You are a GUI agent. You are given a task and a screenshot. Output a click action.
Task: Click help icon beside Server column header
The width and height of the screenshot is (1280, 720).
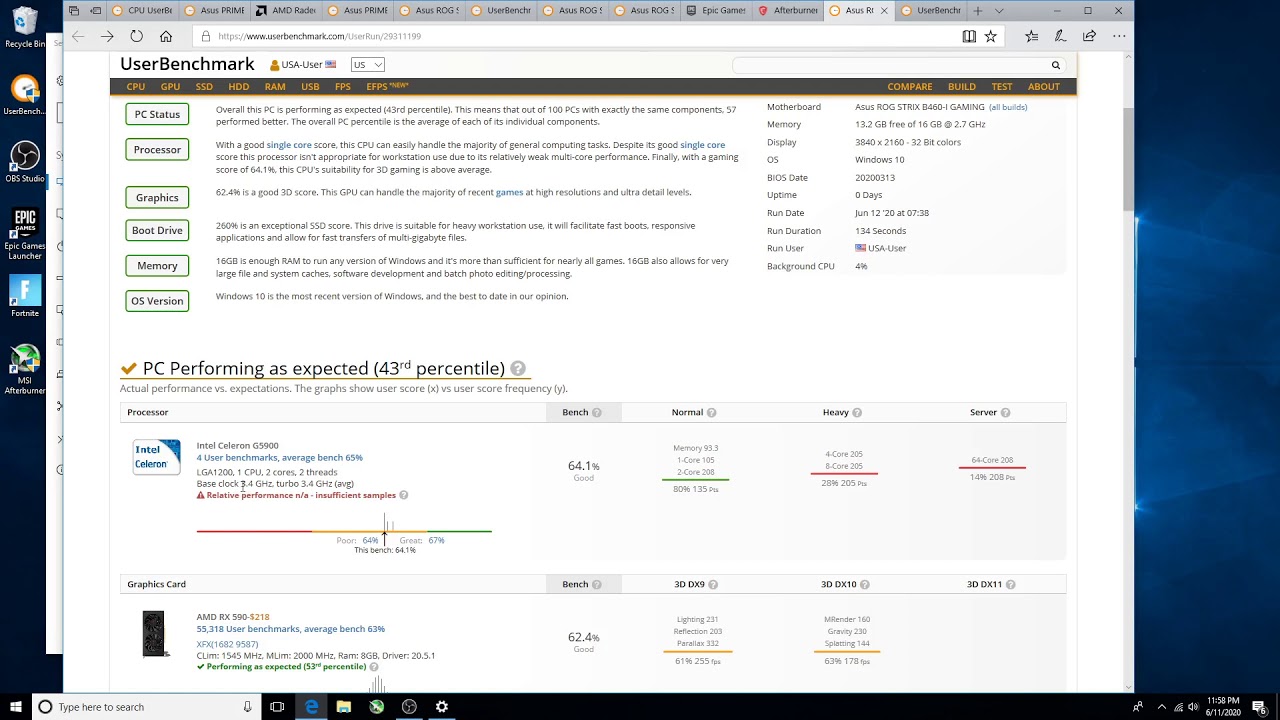click(x=1005, y=412)
